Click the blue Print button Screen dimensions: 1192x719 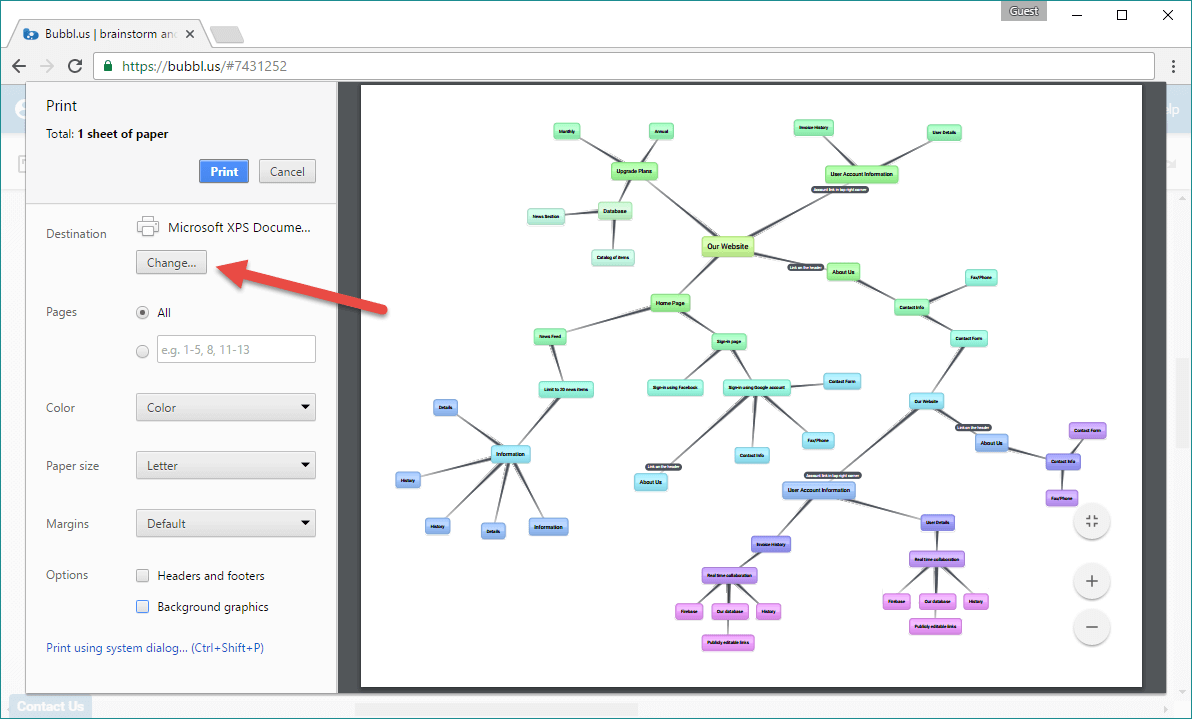pos(224,172)
